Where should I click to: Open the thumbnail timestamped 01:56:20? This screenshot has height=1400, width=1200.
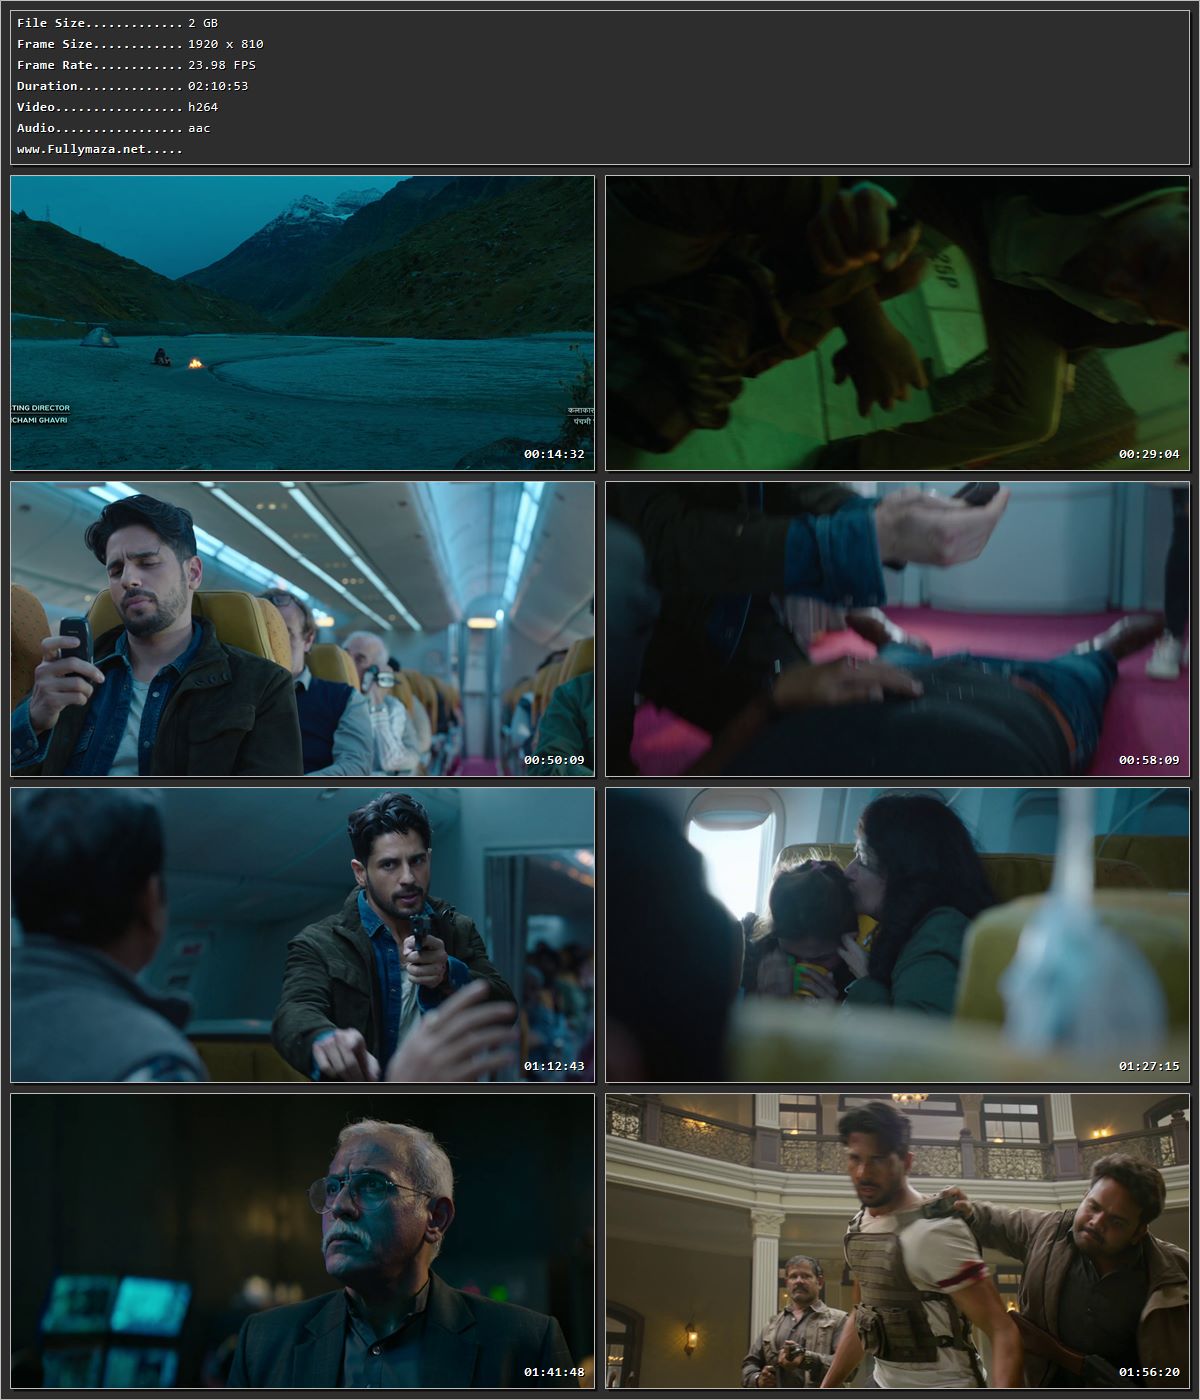(x=897, y=1241)
